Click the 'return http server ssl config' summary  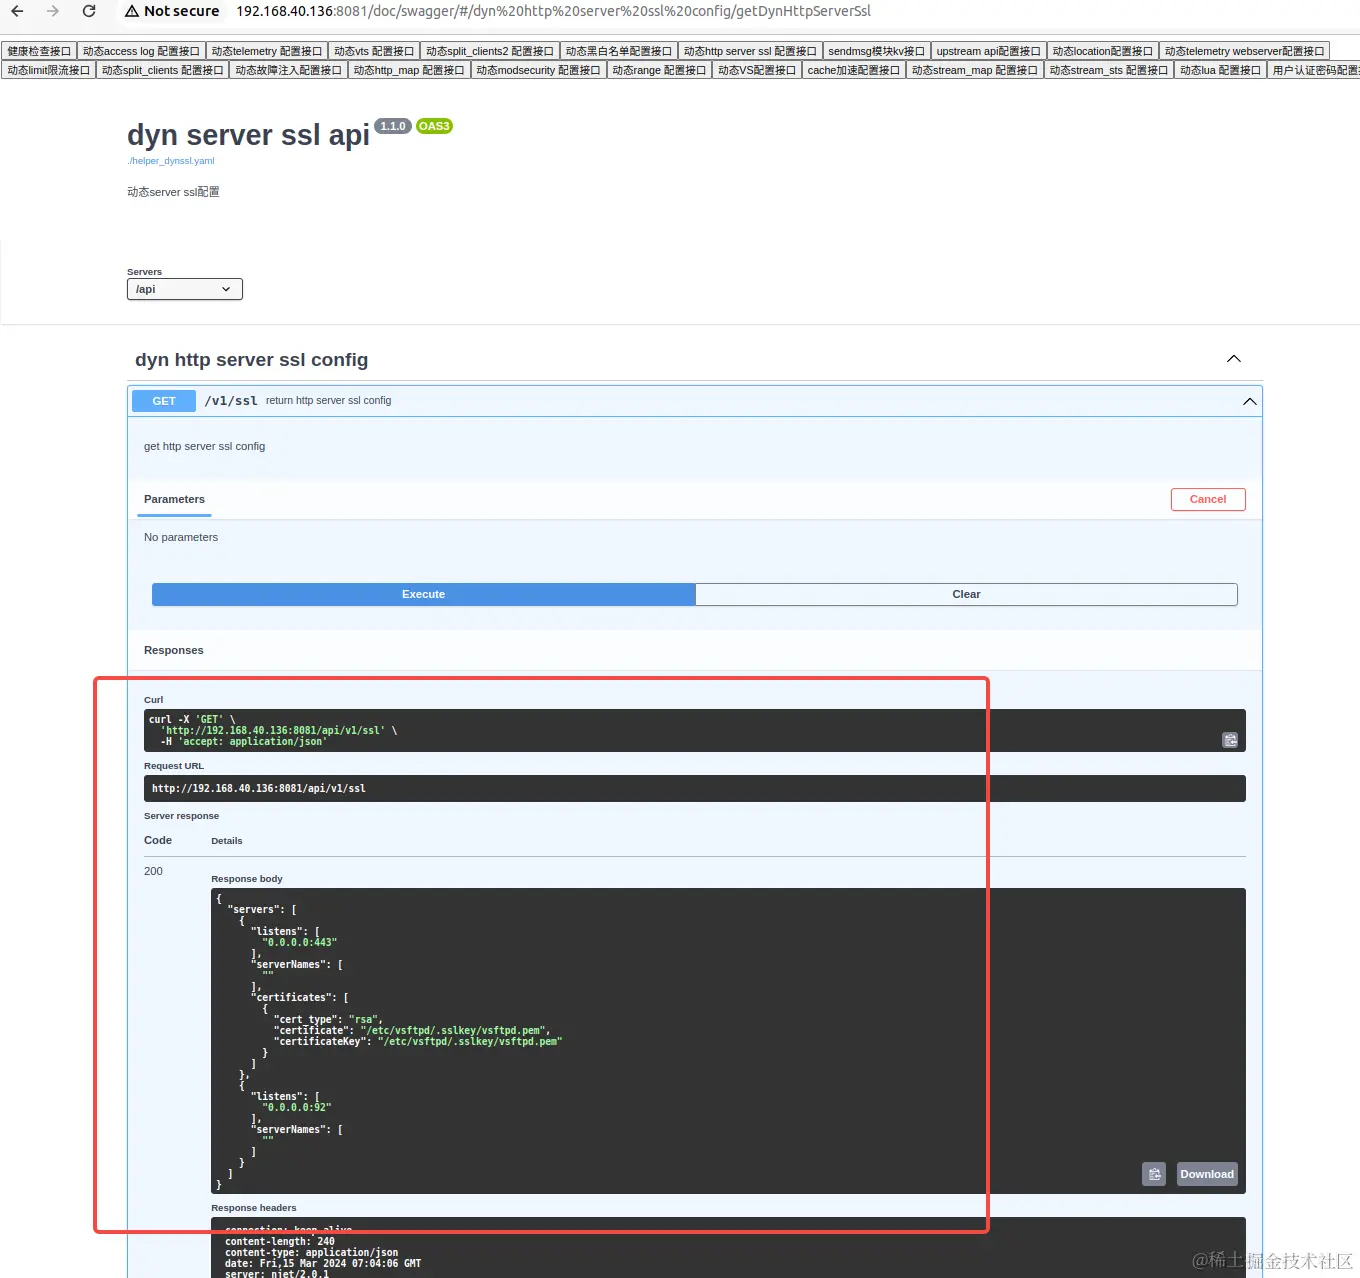point(328,401)
